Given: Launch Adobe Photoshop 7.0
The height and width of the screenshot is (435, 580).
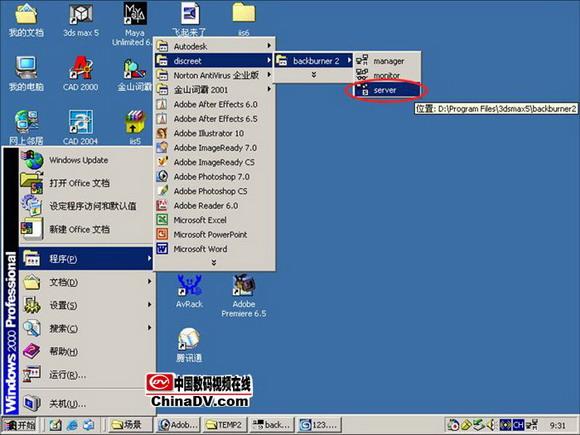Looking at the screenshot, I should click(x=214, y=176).
